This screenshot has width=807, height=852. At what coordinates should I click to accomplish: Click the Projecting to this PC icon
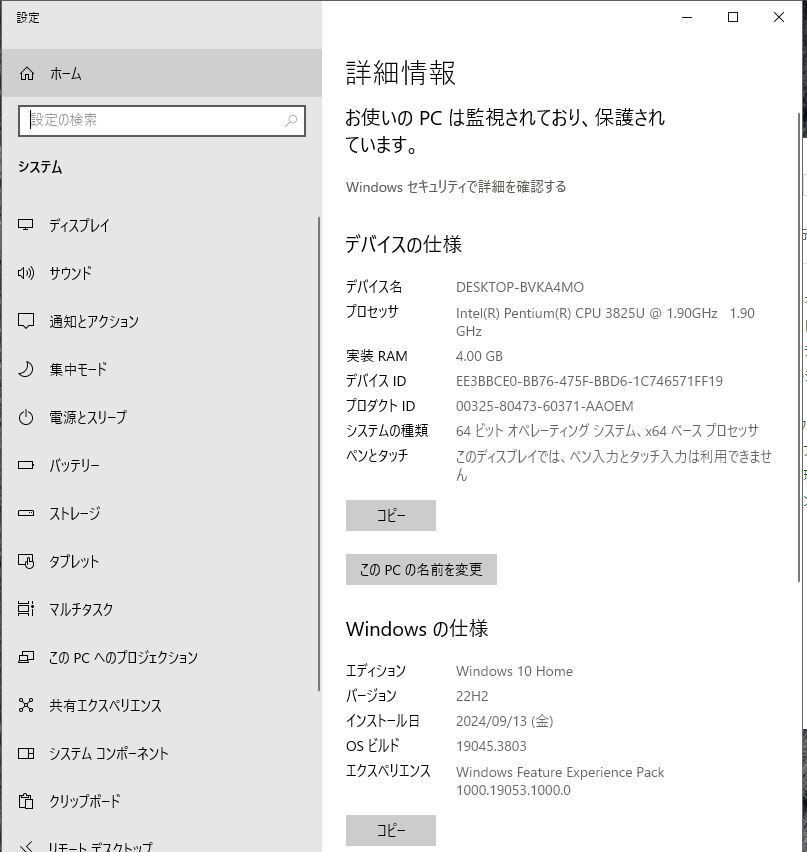(x=26, y=657)
